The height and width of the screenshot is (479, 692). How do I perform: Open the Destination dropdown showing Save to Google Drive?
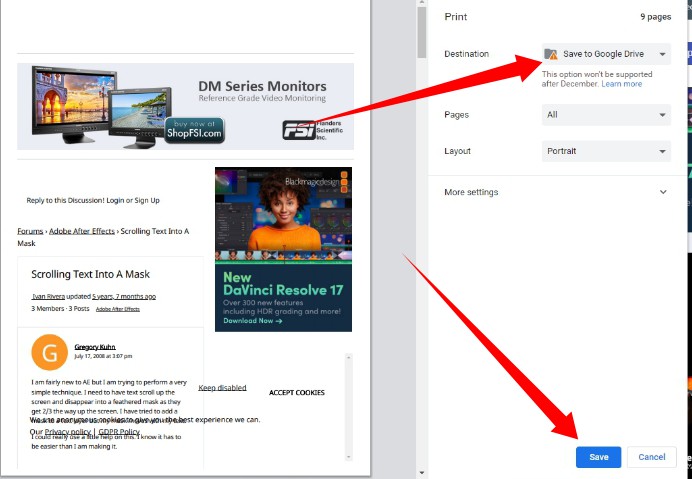tap(606, 54)
